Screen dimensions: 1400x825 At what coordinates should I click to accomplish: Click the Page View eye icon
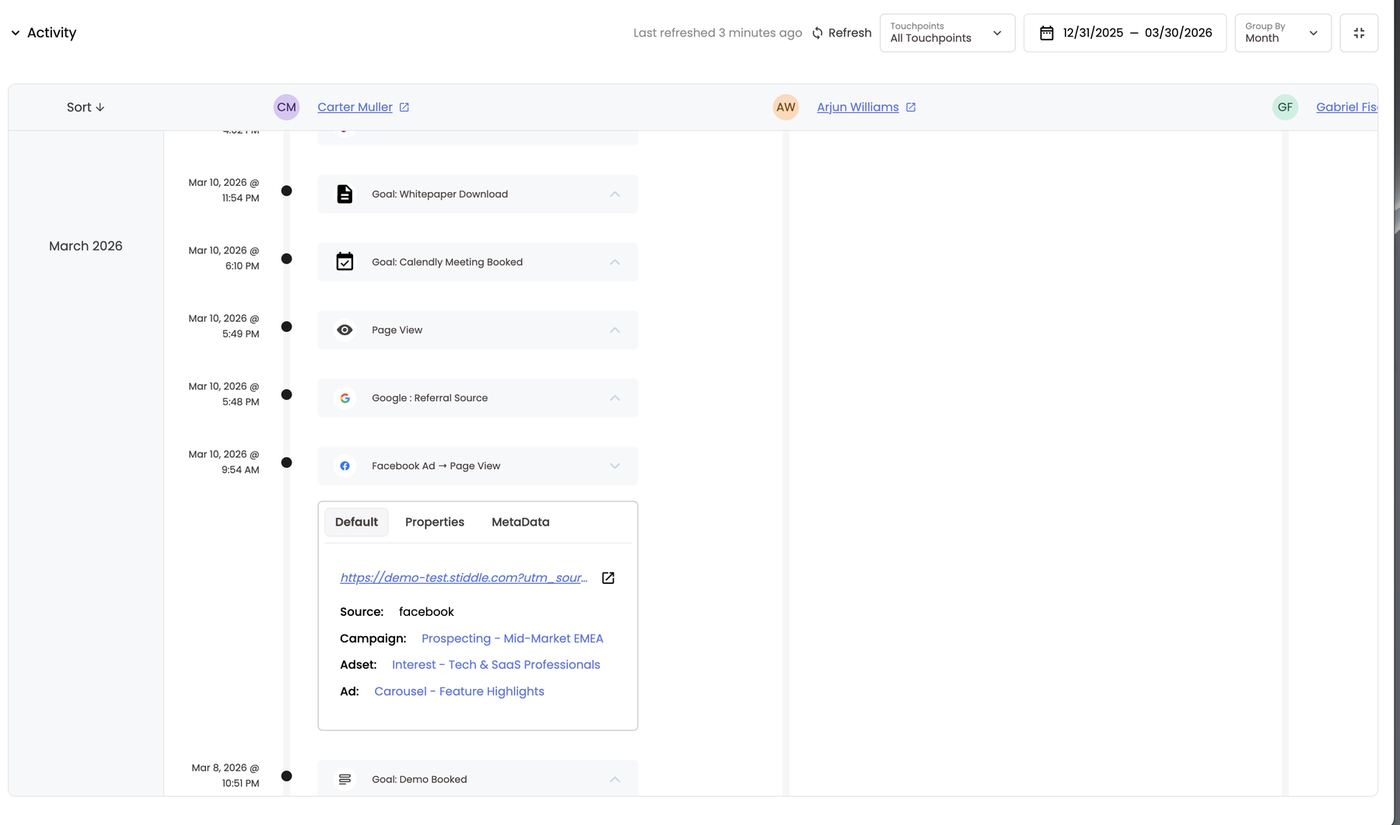coord(345,330)
